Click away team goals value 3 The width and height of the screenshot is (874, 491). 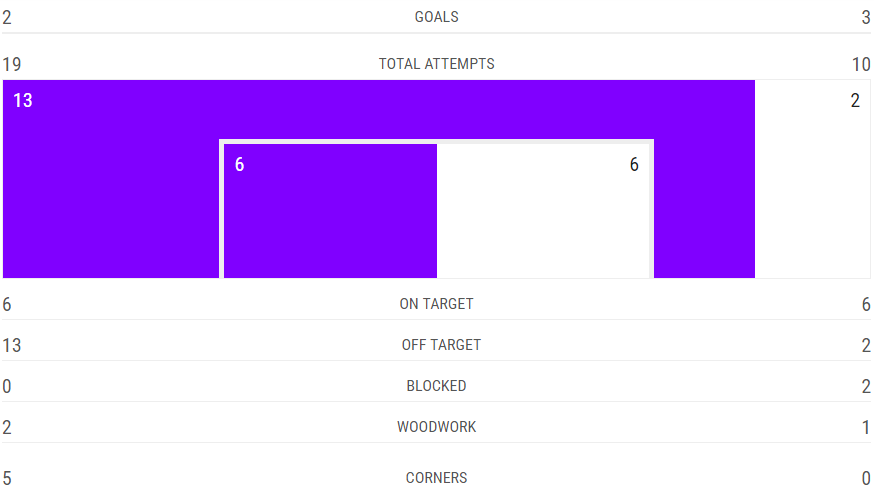pos(866,17)
